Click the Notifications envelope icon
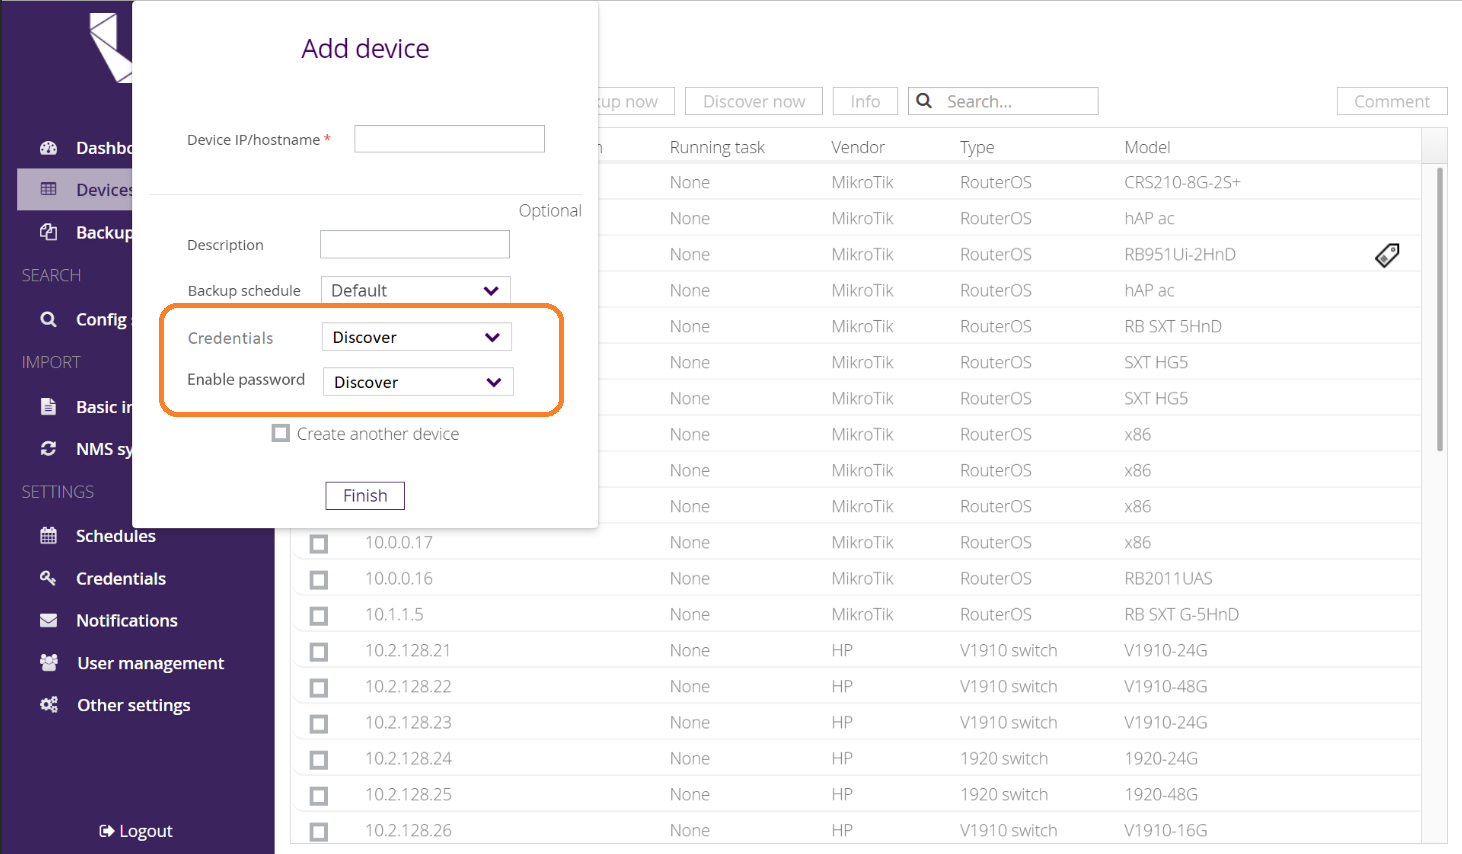The height and width of the screenshot is (854, 1462). tap(48, 620)
